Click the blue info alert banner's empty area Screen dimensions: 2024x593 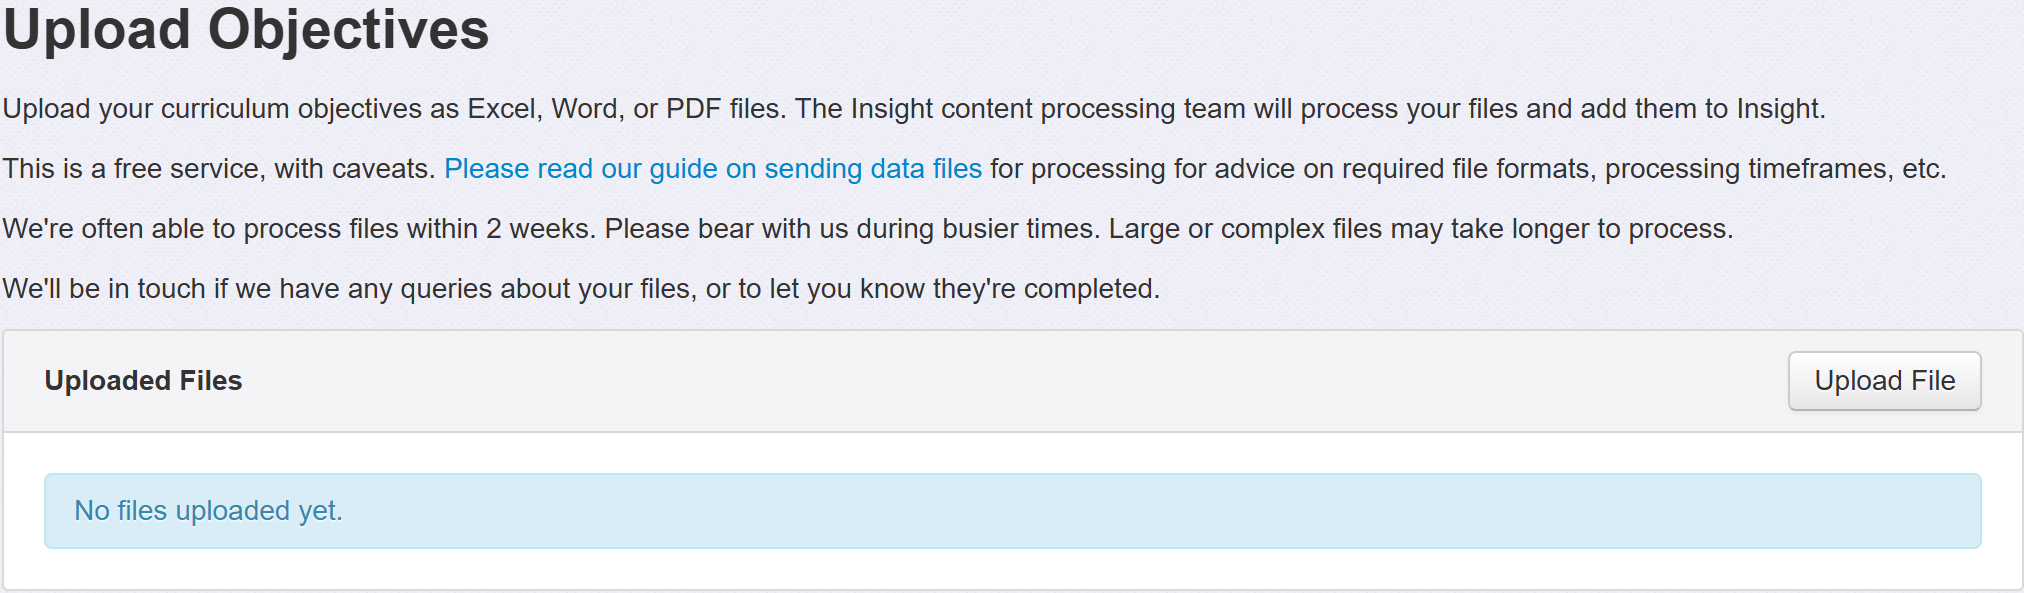click(1100, 511)
